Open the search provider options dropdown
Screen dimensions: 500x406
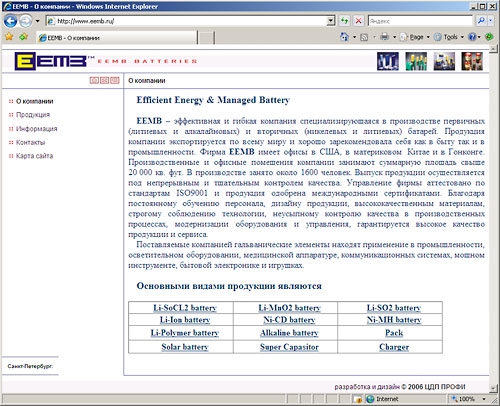tap(490, 21)
